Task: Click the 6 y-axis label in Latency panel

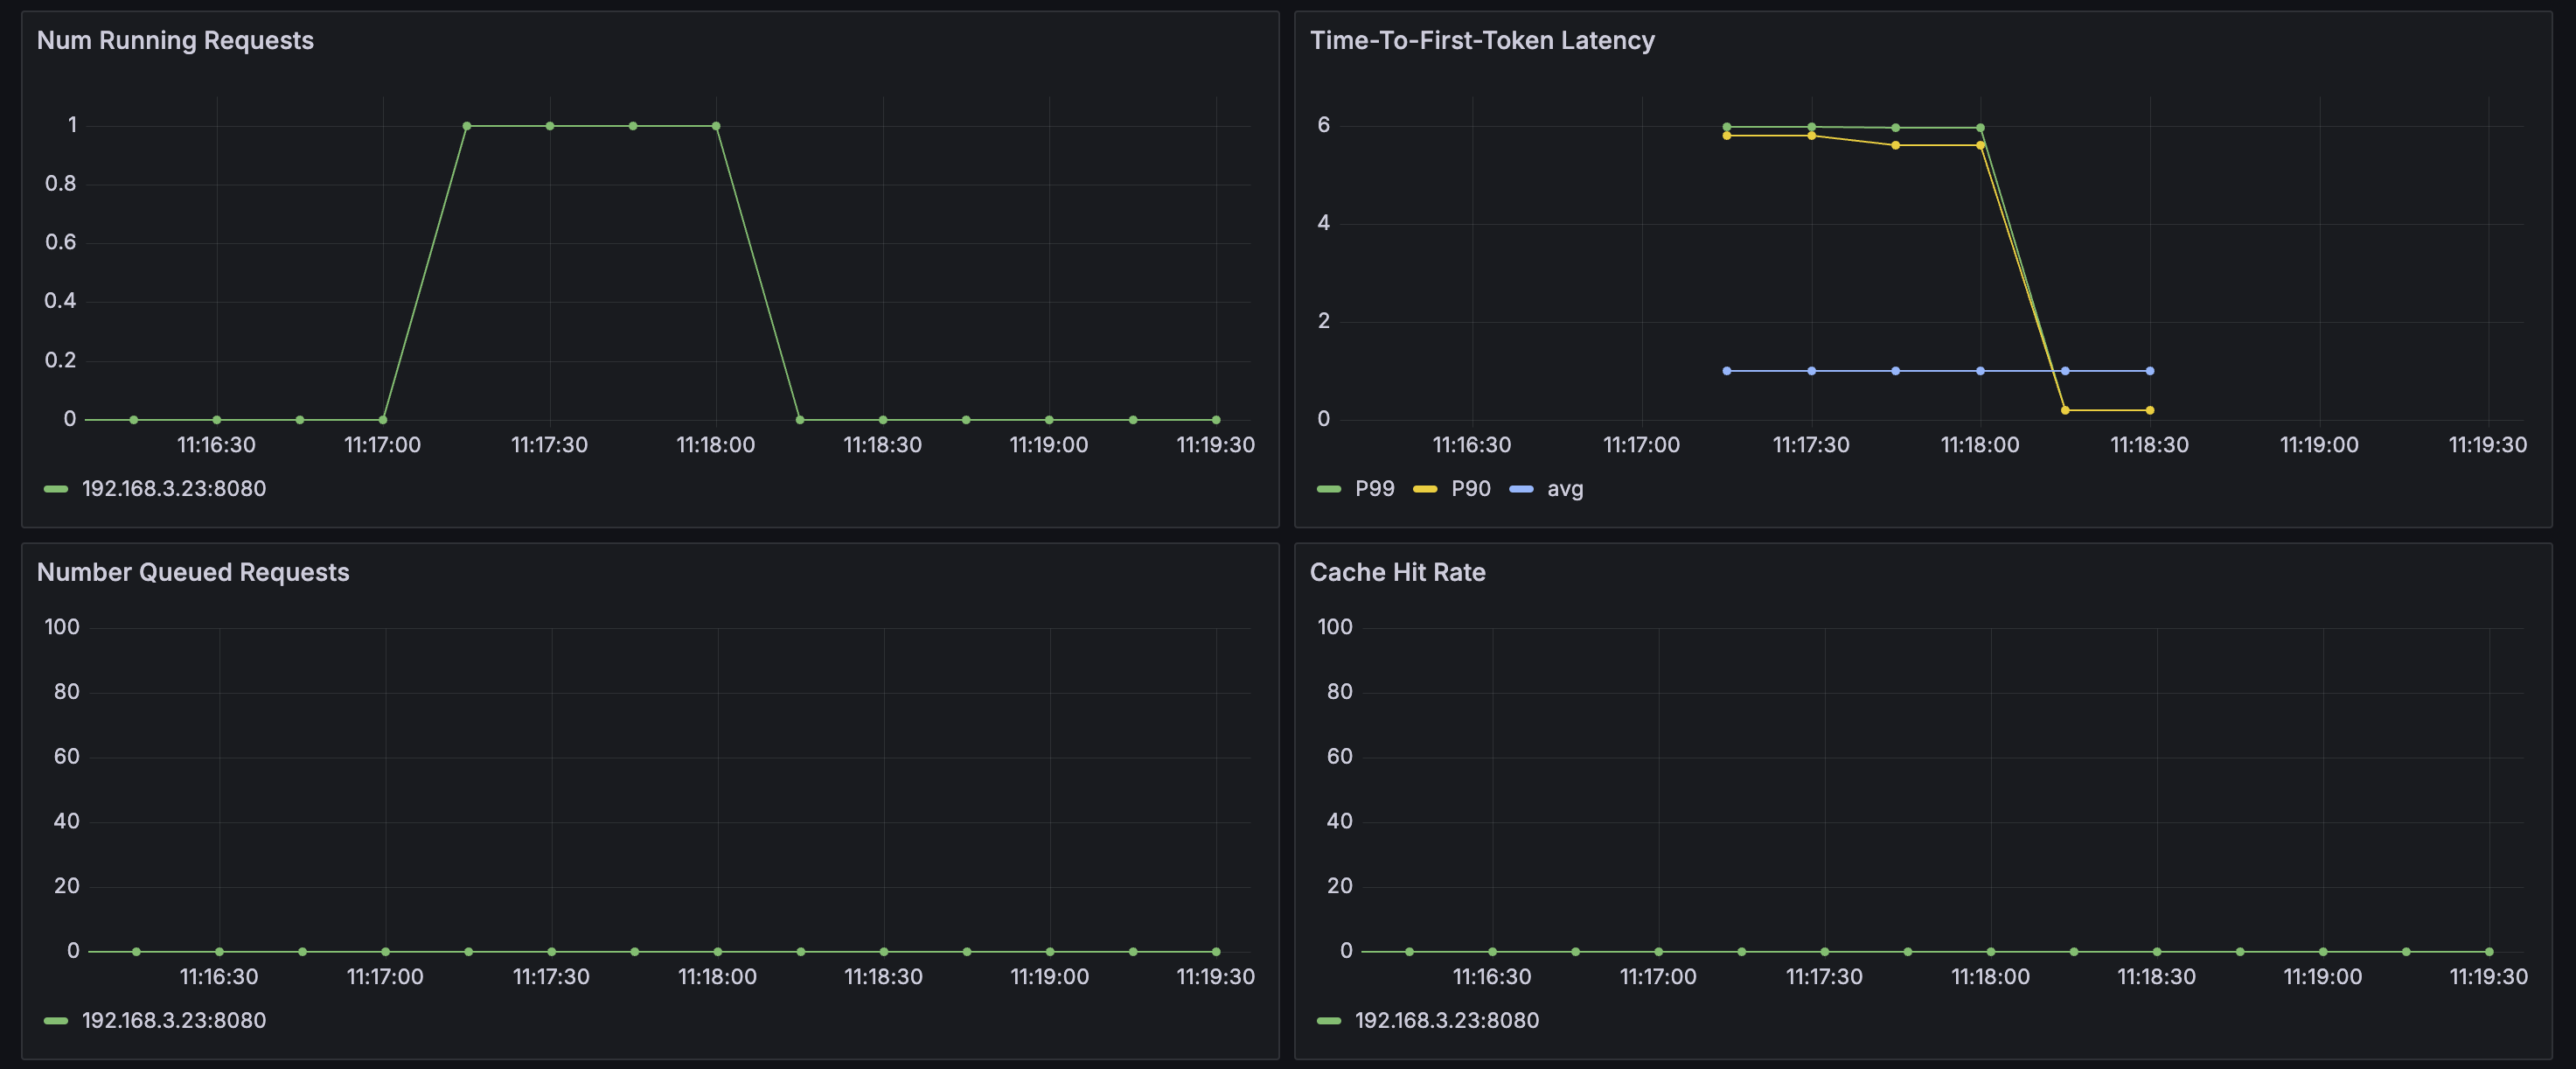Action: [x=1324, y=125]
